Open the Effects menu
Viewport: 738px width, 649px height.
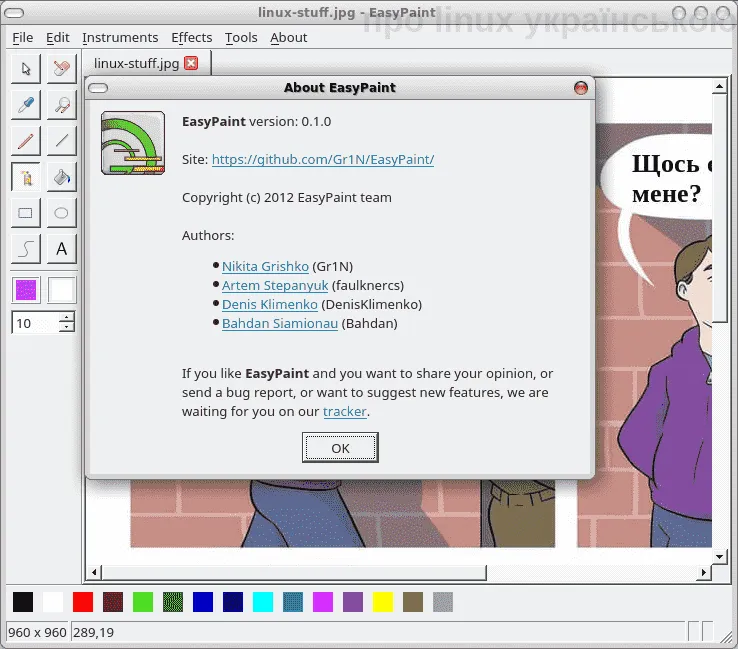coord(192,38)
